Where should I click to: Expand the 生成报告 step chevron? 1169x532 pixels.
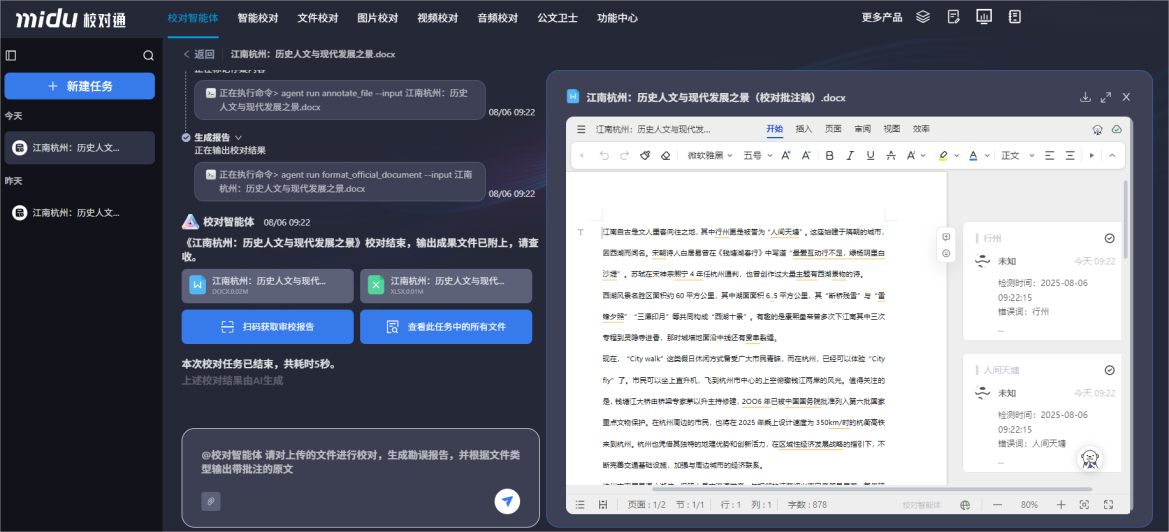(x=239, y=137)
